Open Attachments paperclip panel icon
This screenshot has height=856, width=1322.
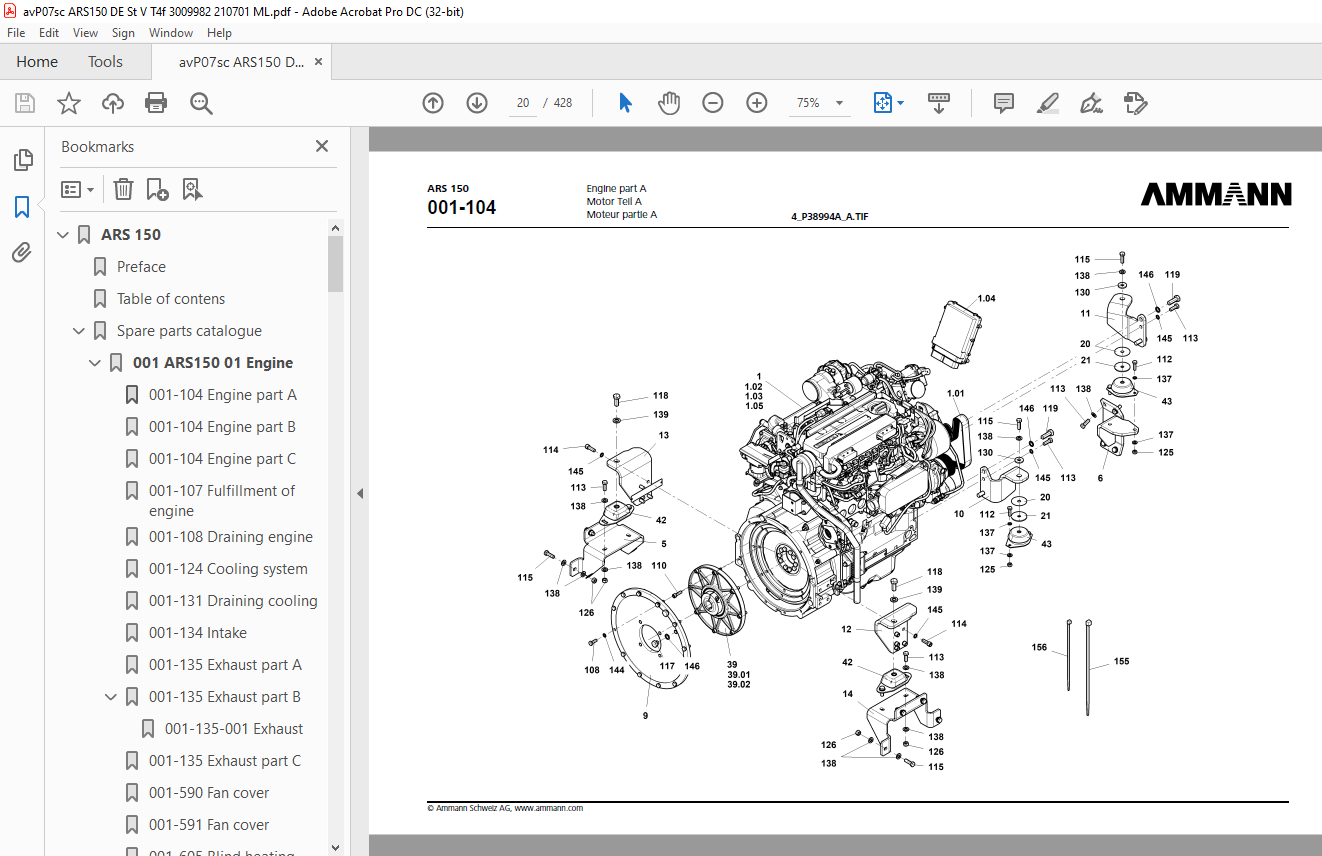coord(22,253)
